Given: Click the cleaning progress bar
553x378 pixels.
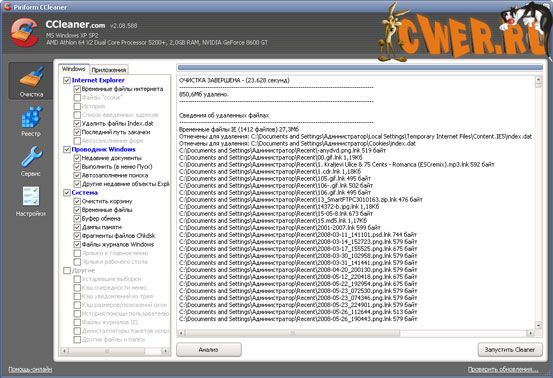Looking at the screenshot, I should [x=360, y=68].
